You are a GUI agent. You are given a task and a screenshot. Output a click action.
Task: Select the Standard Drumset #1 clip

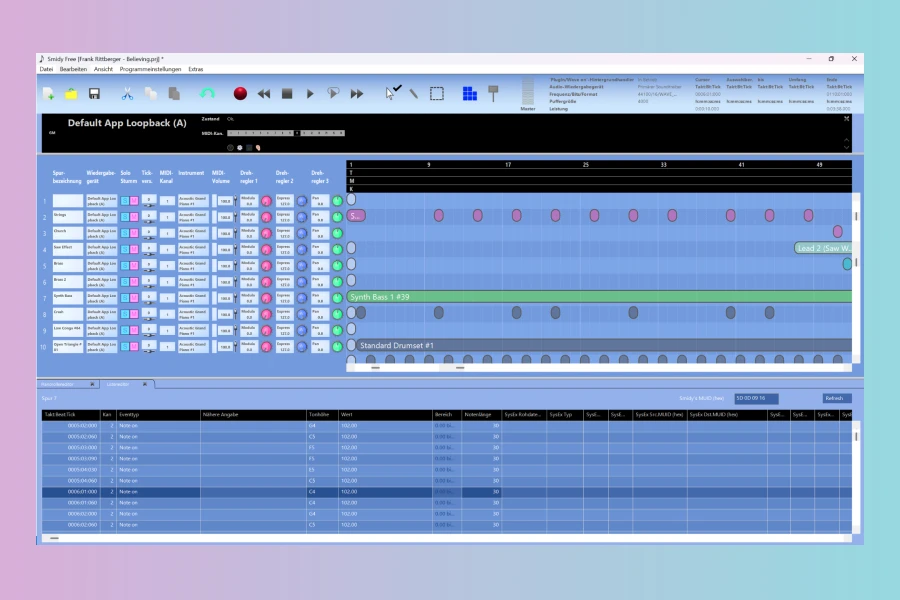pos(604,345)
